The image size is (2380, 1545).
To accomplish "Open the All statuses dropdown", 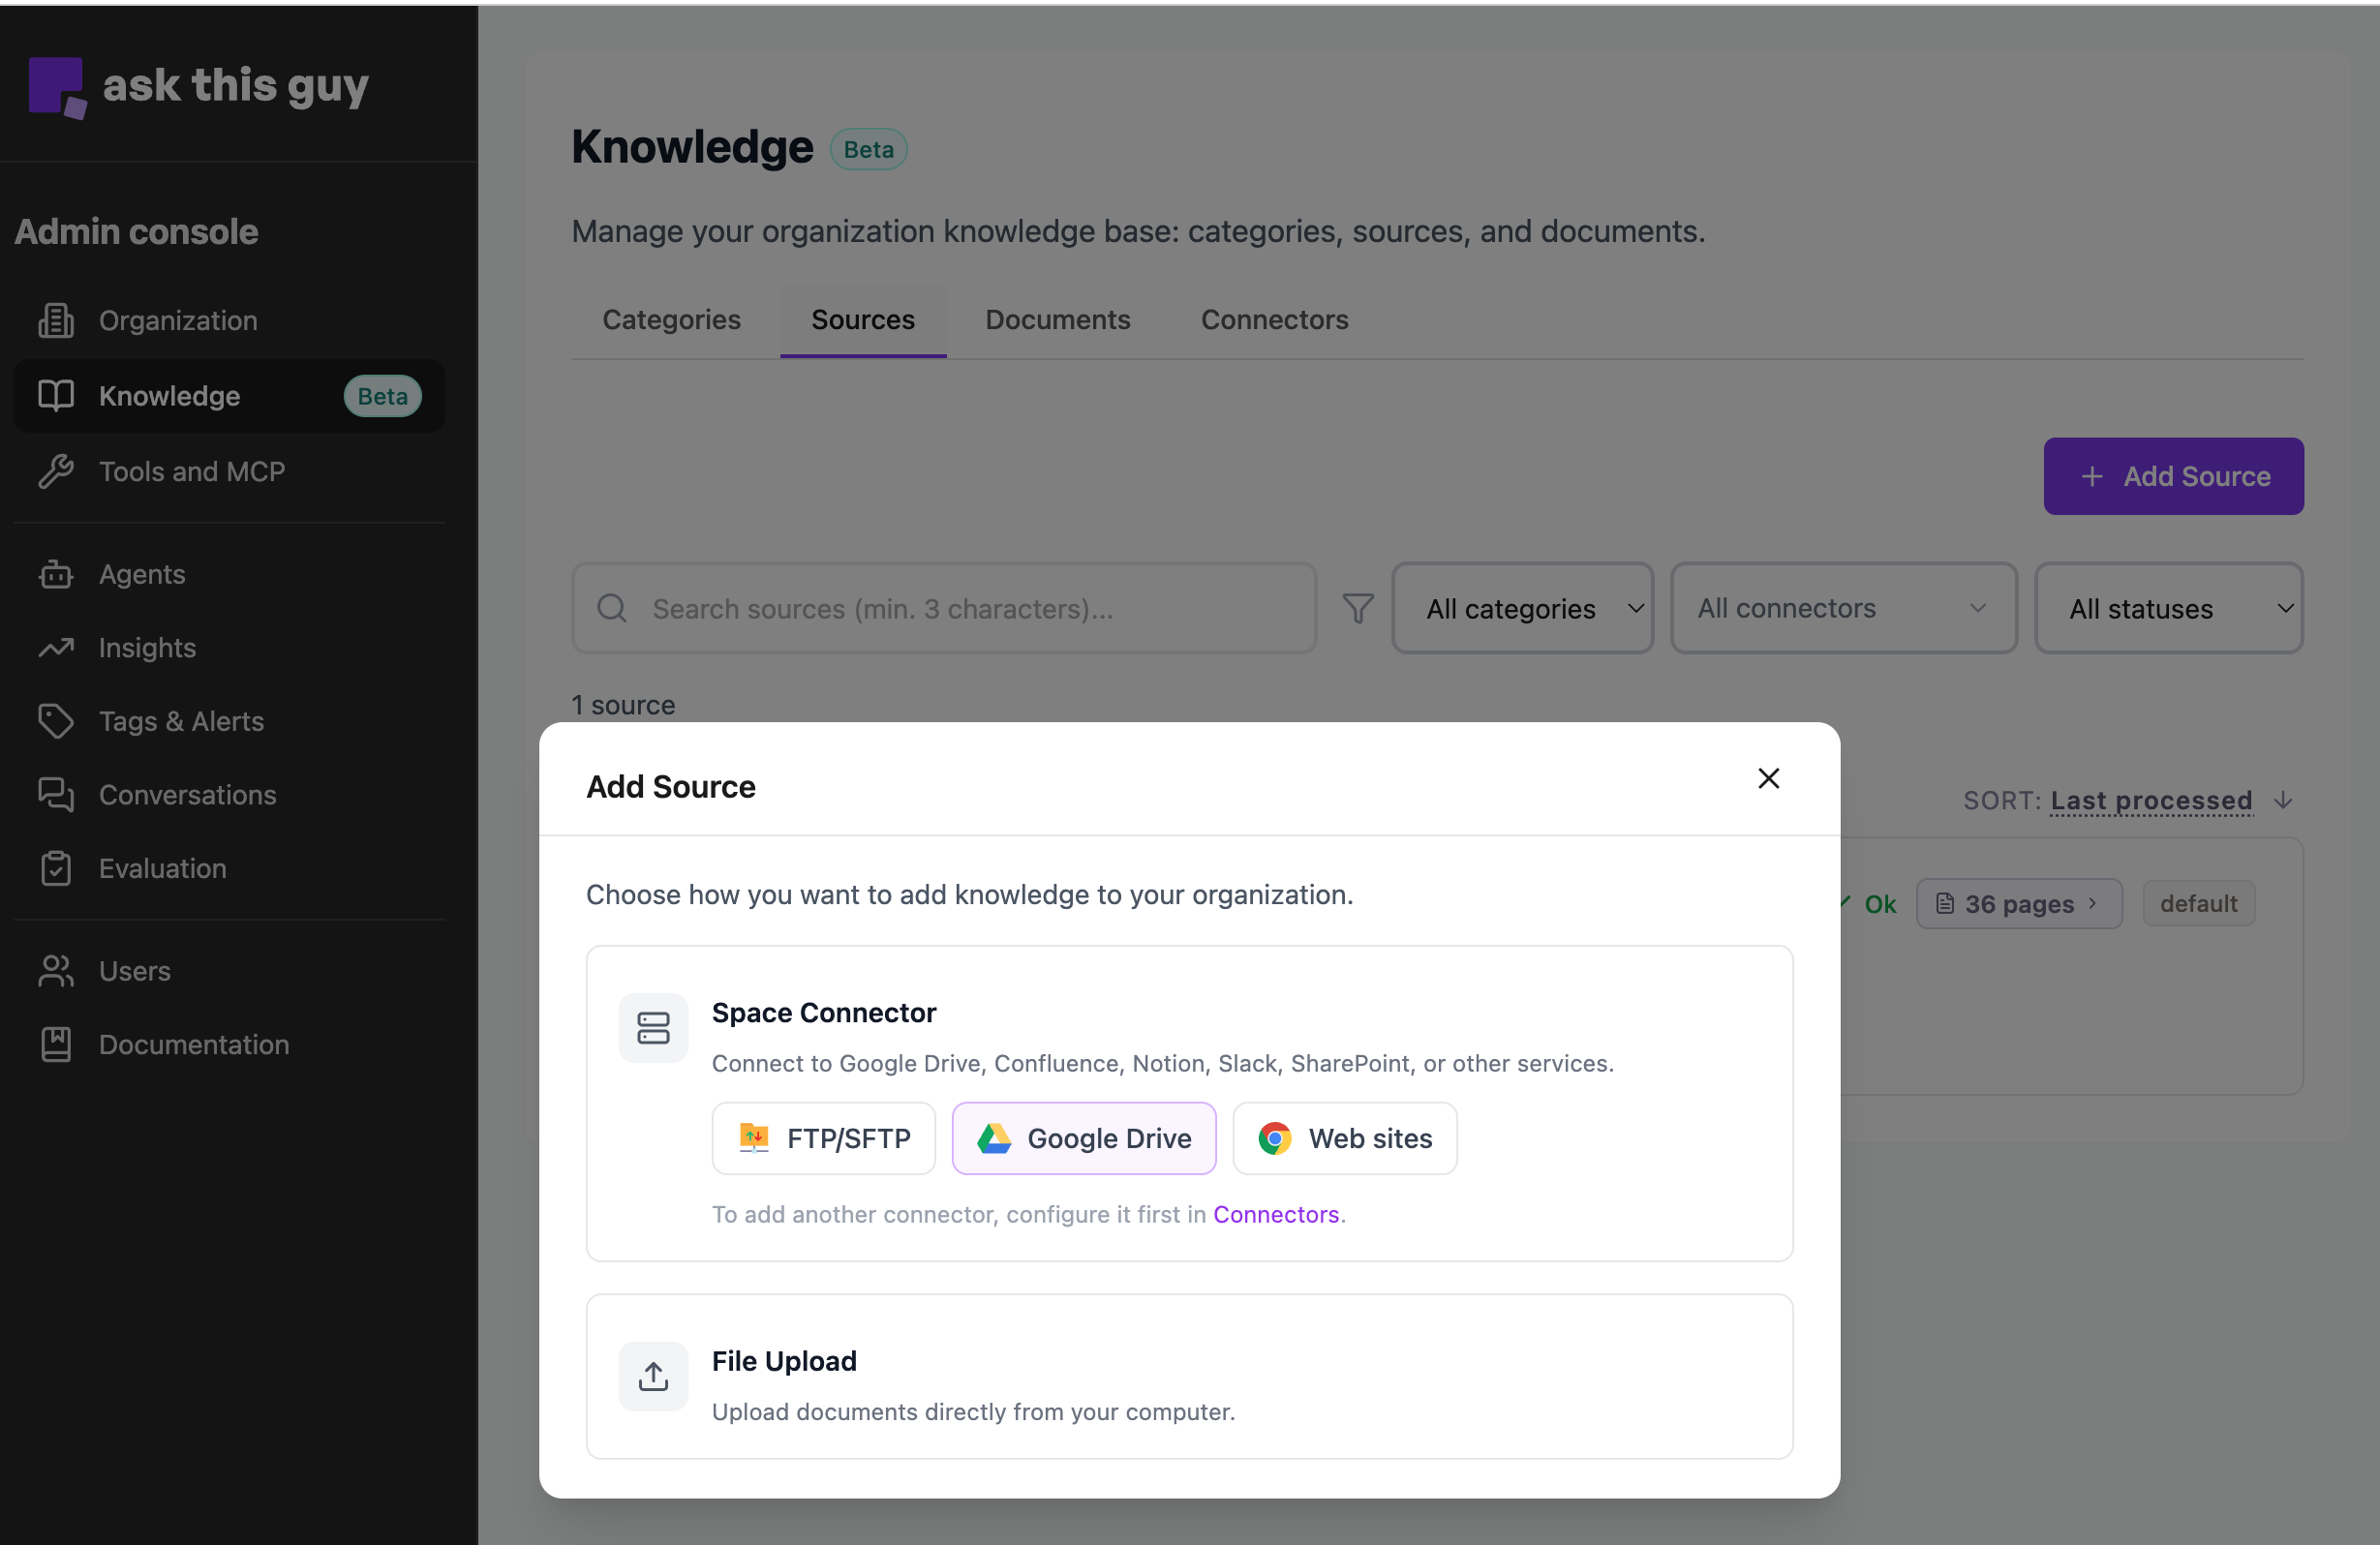I will click(x=2168, y=608).
